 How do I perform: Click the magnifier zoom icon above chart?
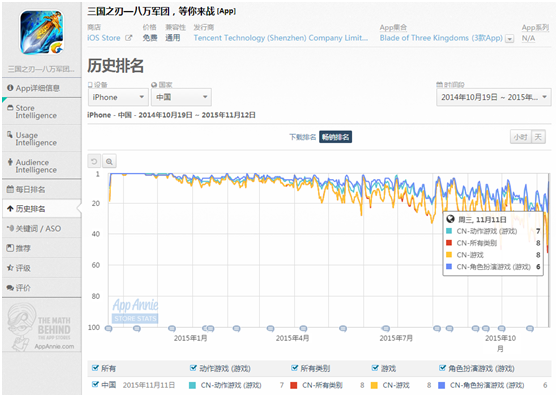tap(109, 162)
